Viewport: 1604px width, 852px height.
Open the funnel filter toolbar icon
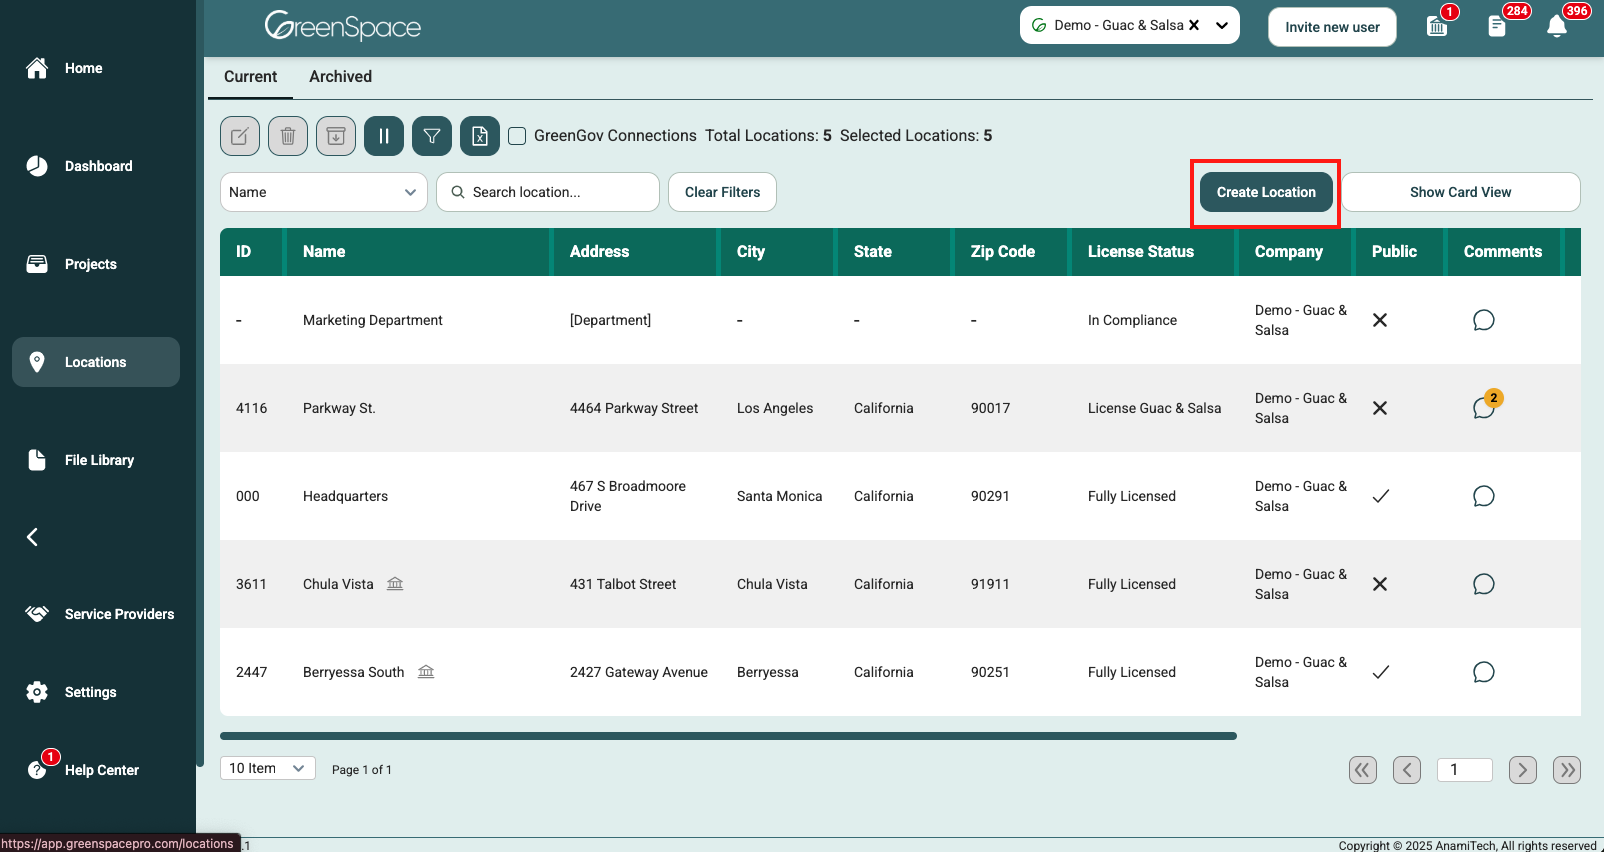[x=432, y=136]
